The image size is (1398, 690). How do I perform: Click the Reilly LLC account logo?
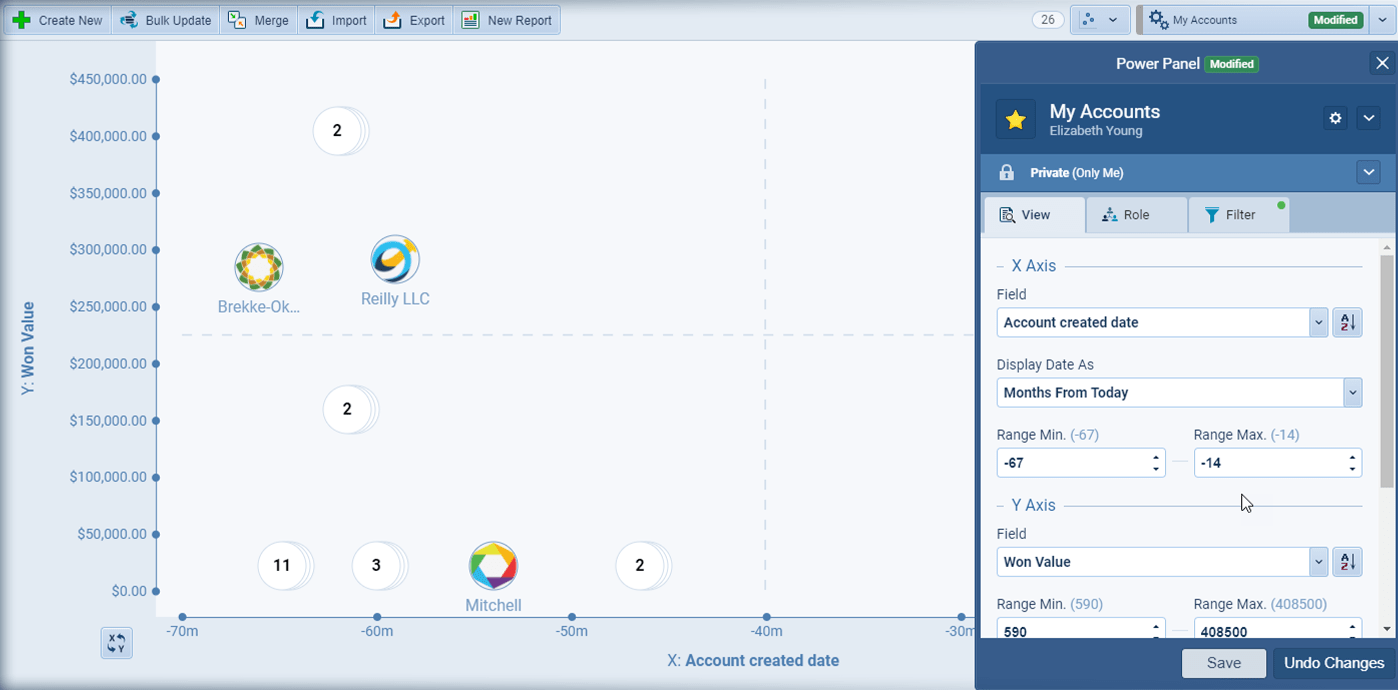(x=395, y=260)
